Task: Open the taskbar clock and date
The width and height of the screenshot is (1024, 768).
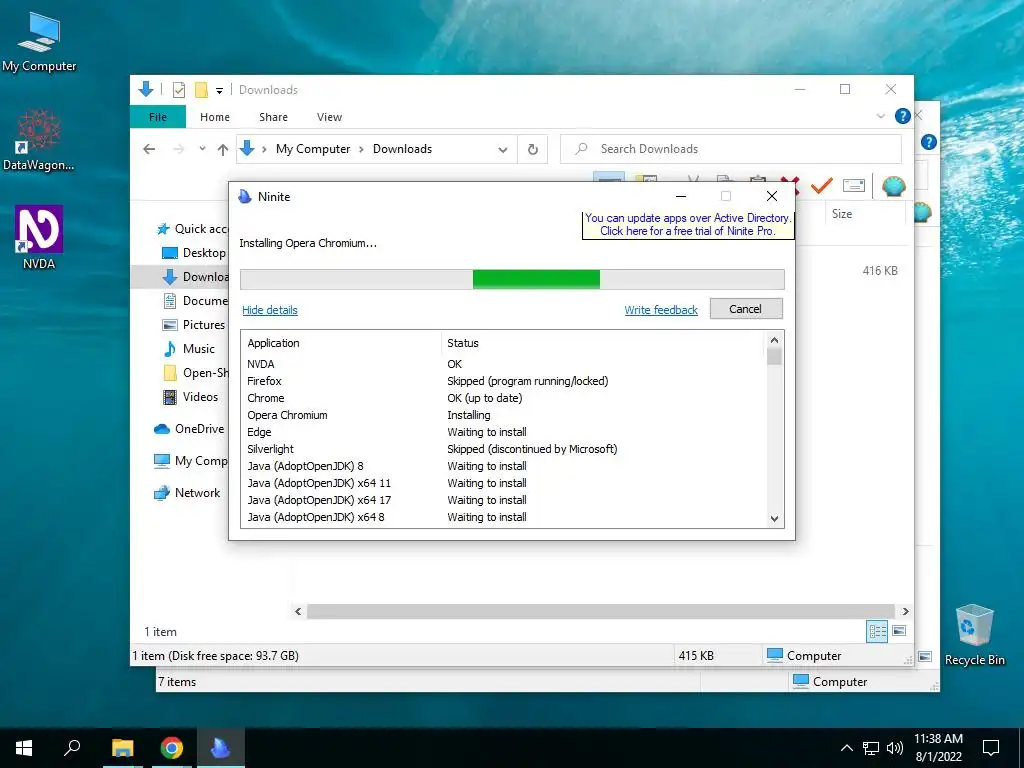Action: click(x=938, y=748)
